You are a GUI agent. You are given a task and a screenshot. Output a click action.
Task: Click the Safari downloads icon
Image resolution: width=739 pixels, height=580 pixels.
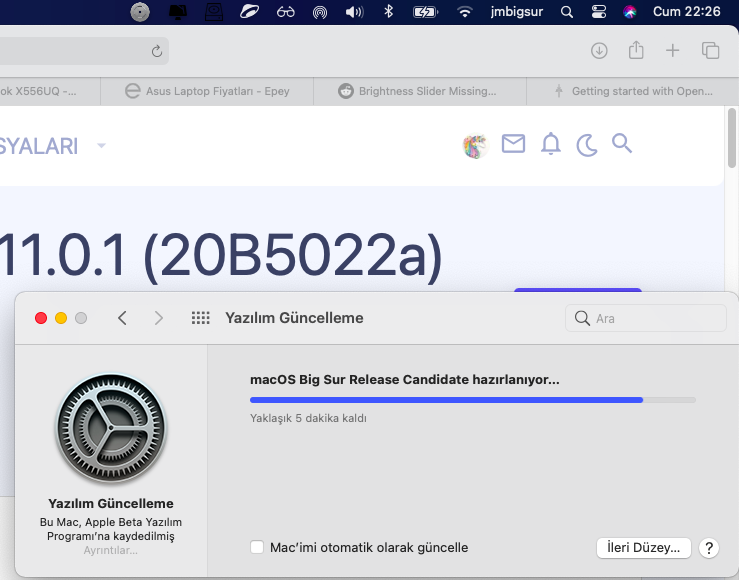coord(599,51)
